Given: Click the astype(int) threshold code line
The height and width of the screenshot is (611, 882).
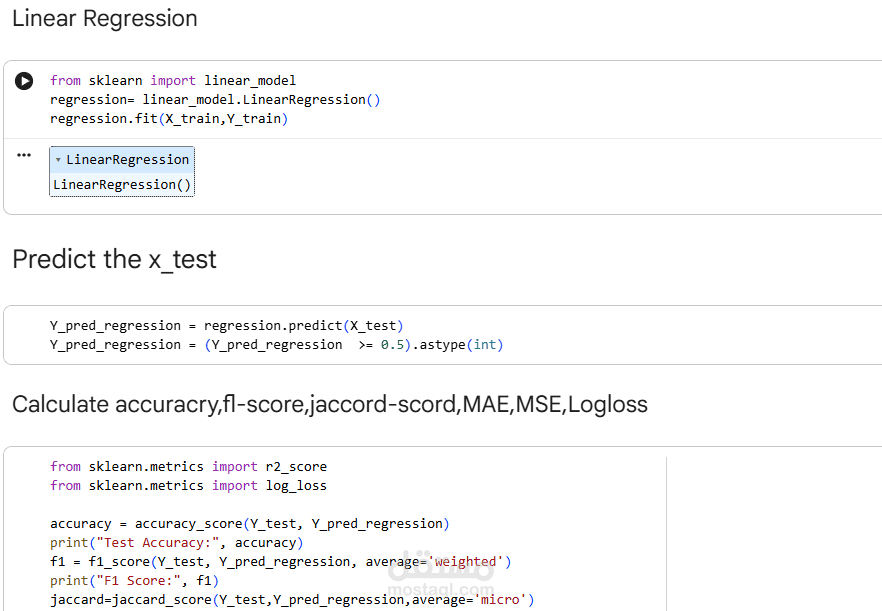Looking at the screenshot, I should (277, 345).
